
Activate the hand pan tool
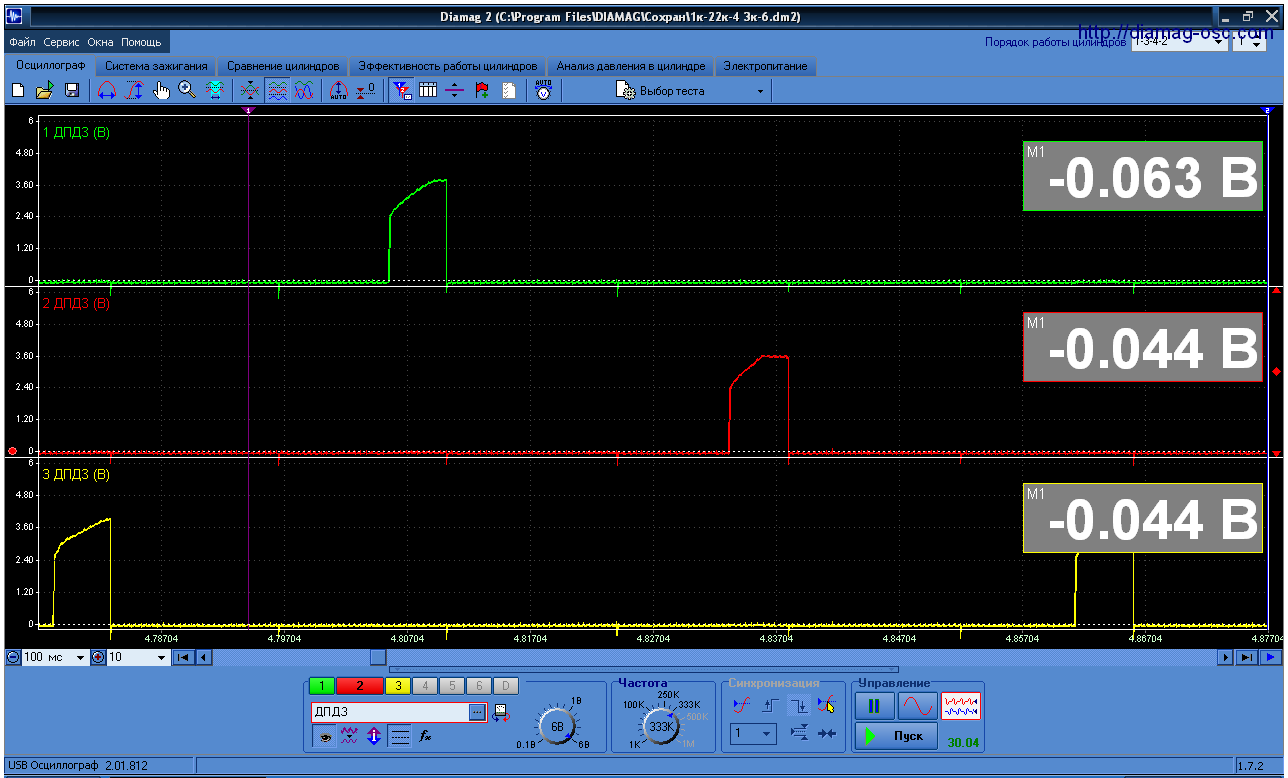pyautogui.click(x=161, y=91)
